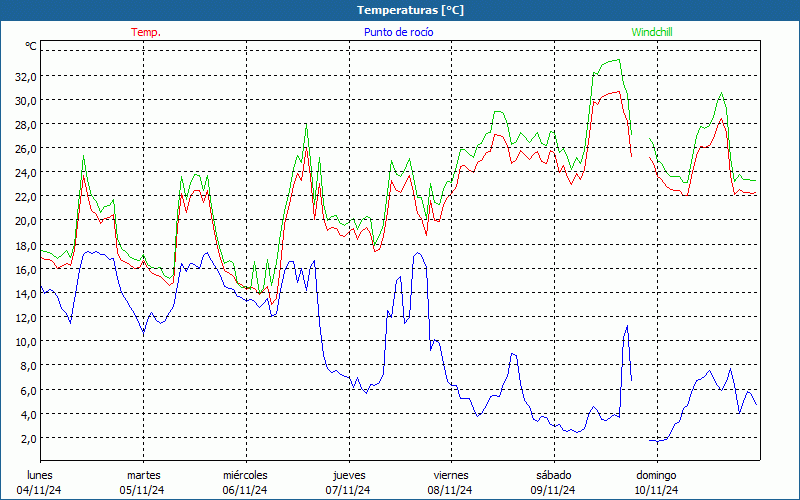
Task: Click the 14,0 y-axis value
Action: pos(26,293)
